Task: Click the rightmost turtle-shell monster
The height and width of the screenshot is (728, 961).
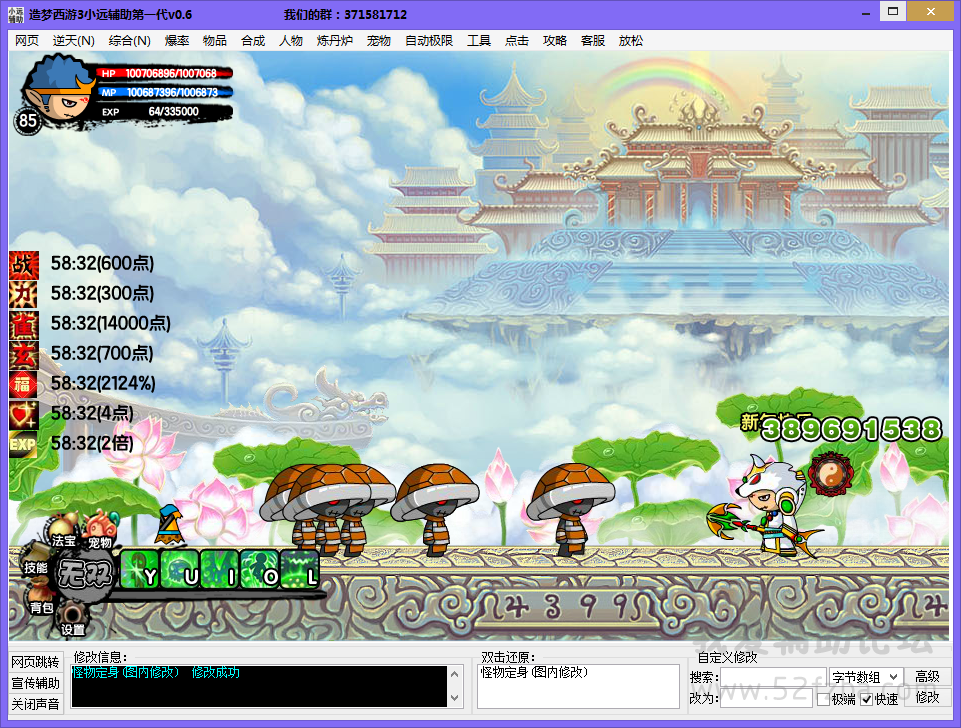Action: click(x=571, y=509)
